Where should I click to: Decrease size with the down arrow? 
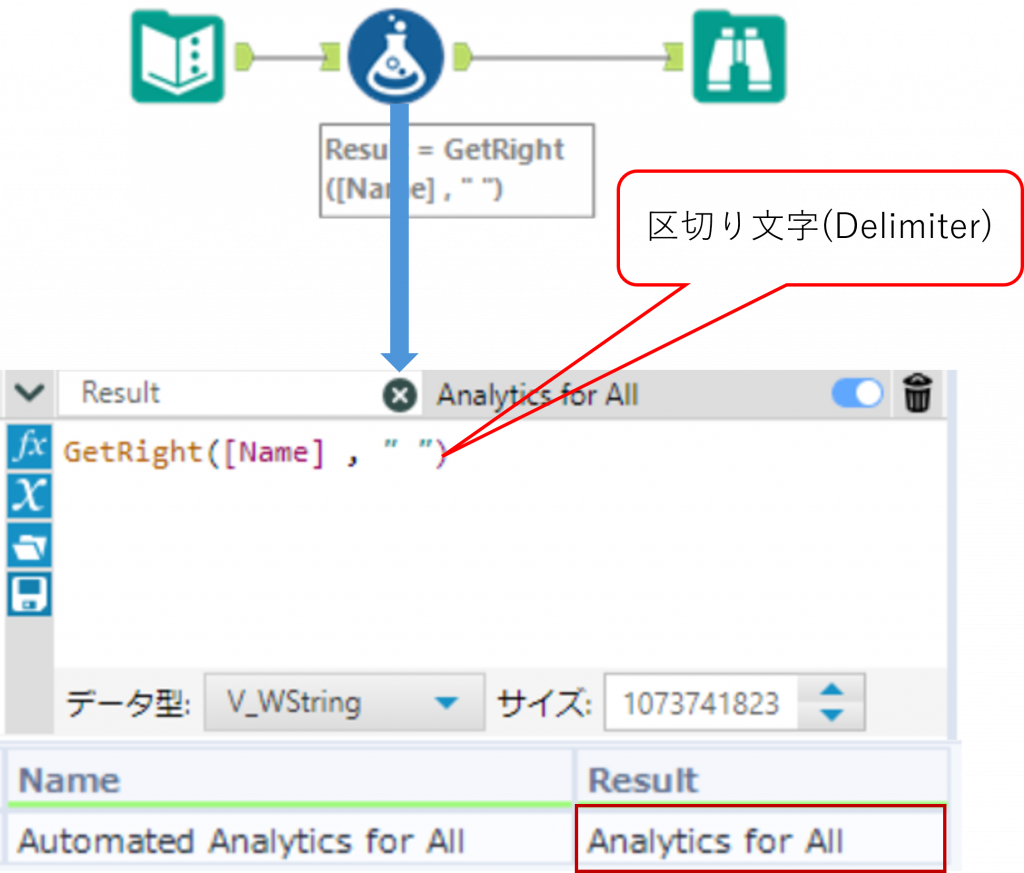point(831,715)
